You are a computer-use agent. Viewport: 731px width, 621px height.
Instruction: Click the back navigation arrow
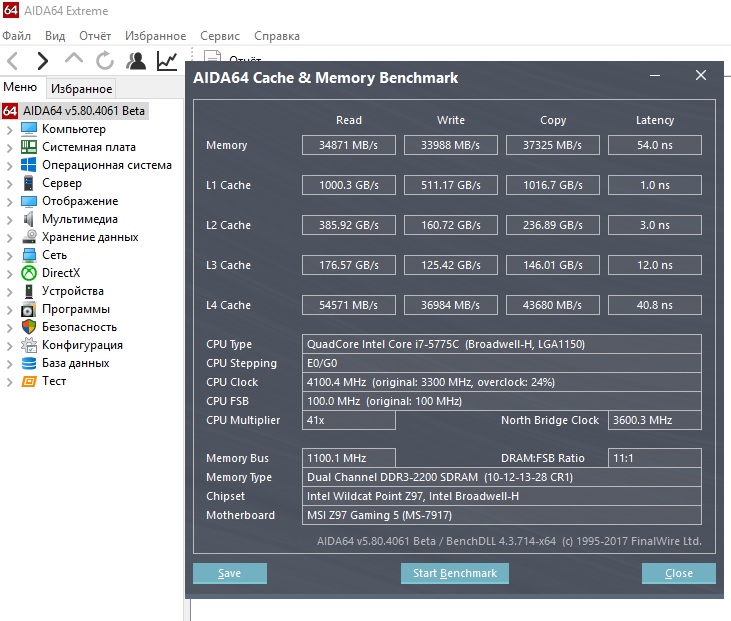[13, 61]
